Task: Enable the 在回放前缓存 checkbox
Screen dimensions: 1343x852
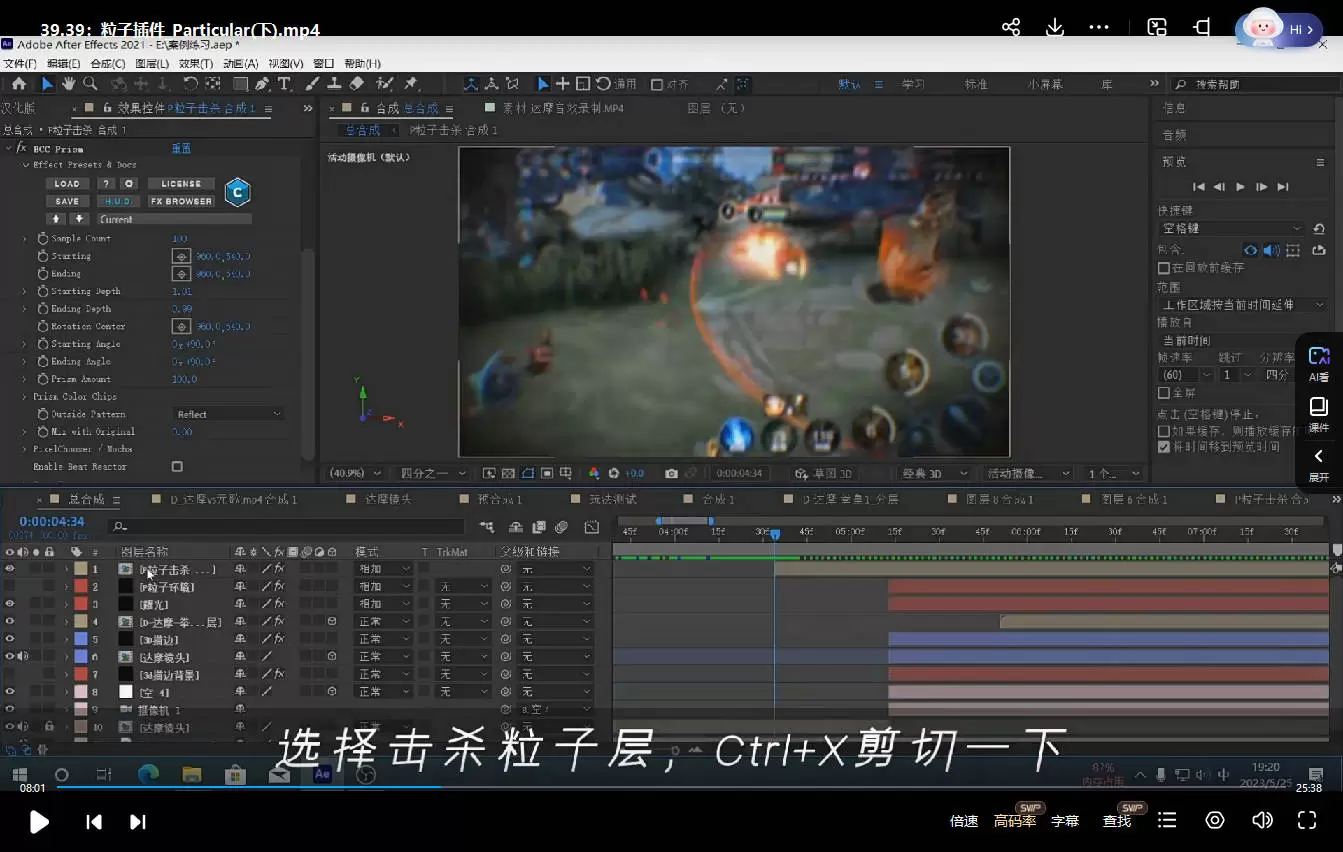Action: pos(1164,268)
